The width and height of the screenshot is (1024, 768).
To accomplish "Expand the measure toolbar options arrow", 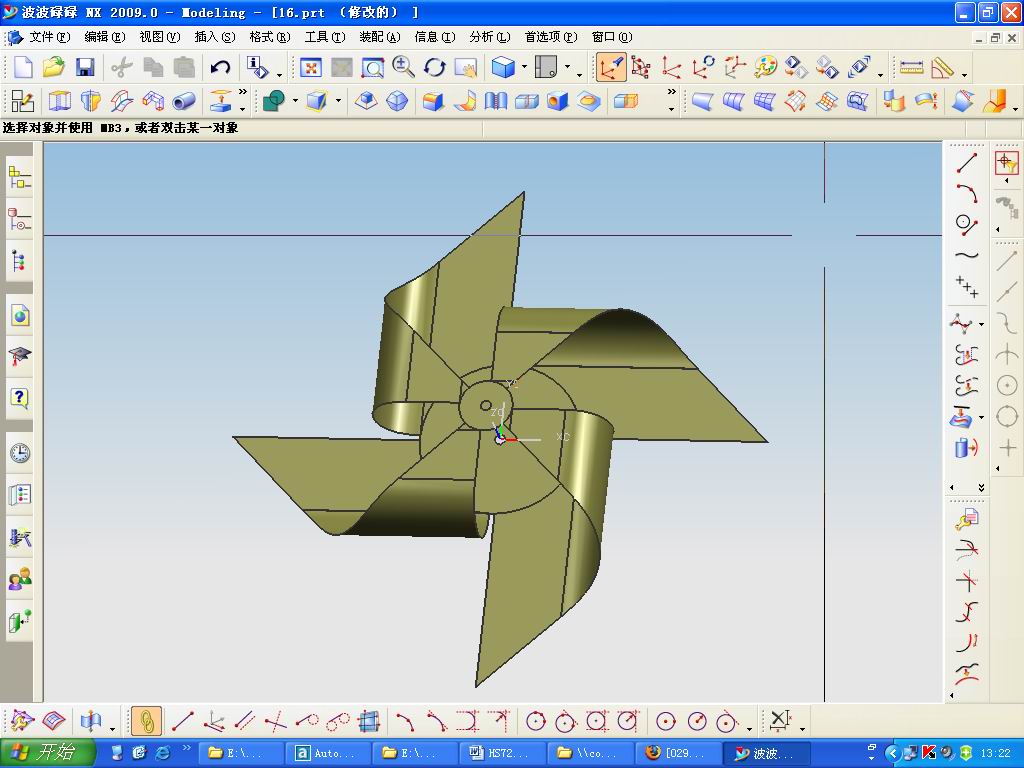I will (964, 74).
